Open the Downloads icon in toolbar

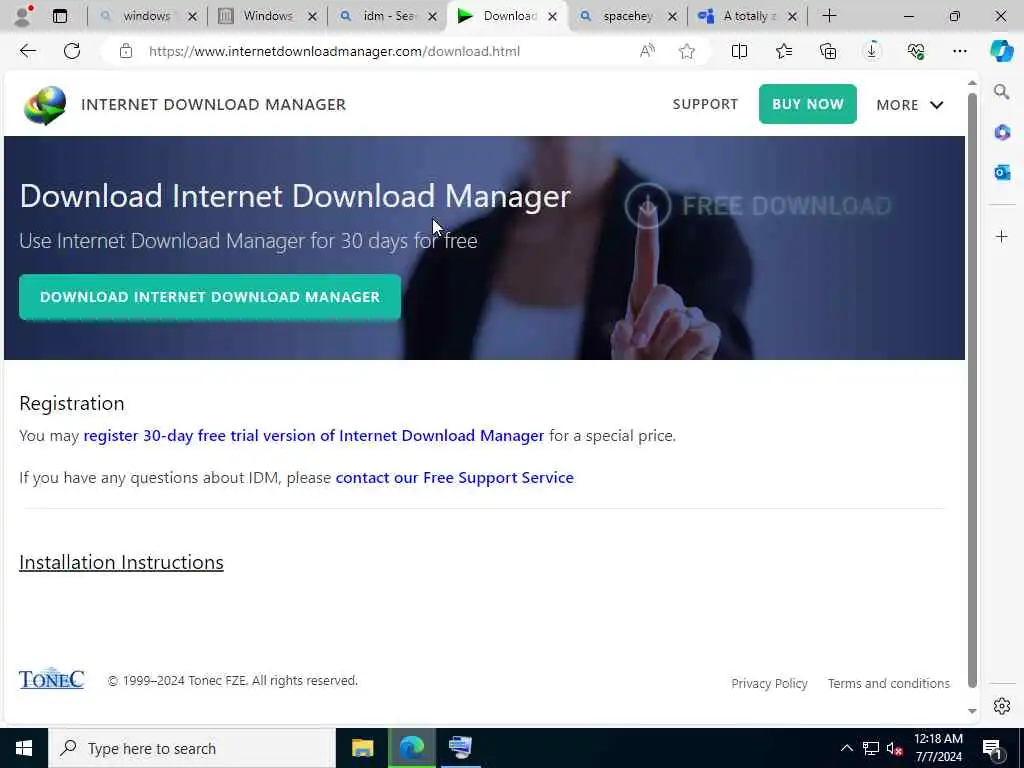tap(872, 51)
